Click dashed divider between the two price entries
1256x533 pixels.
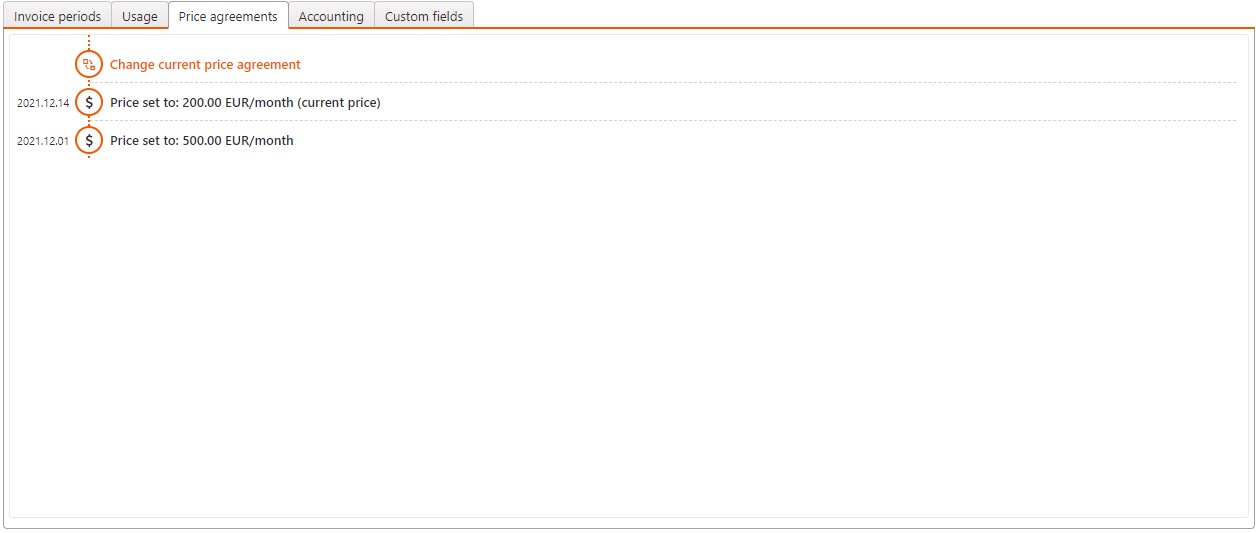[x=660, y=121]
